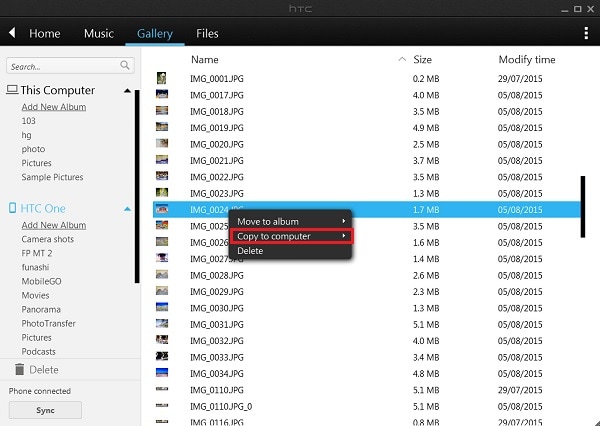Sort by the Modify time column header

[527, 59]
